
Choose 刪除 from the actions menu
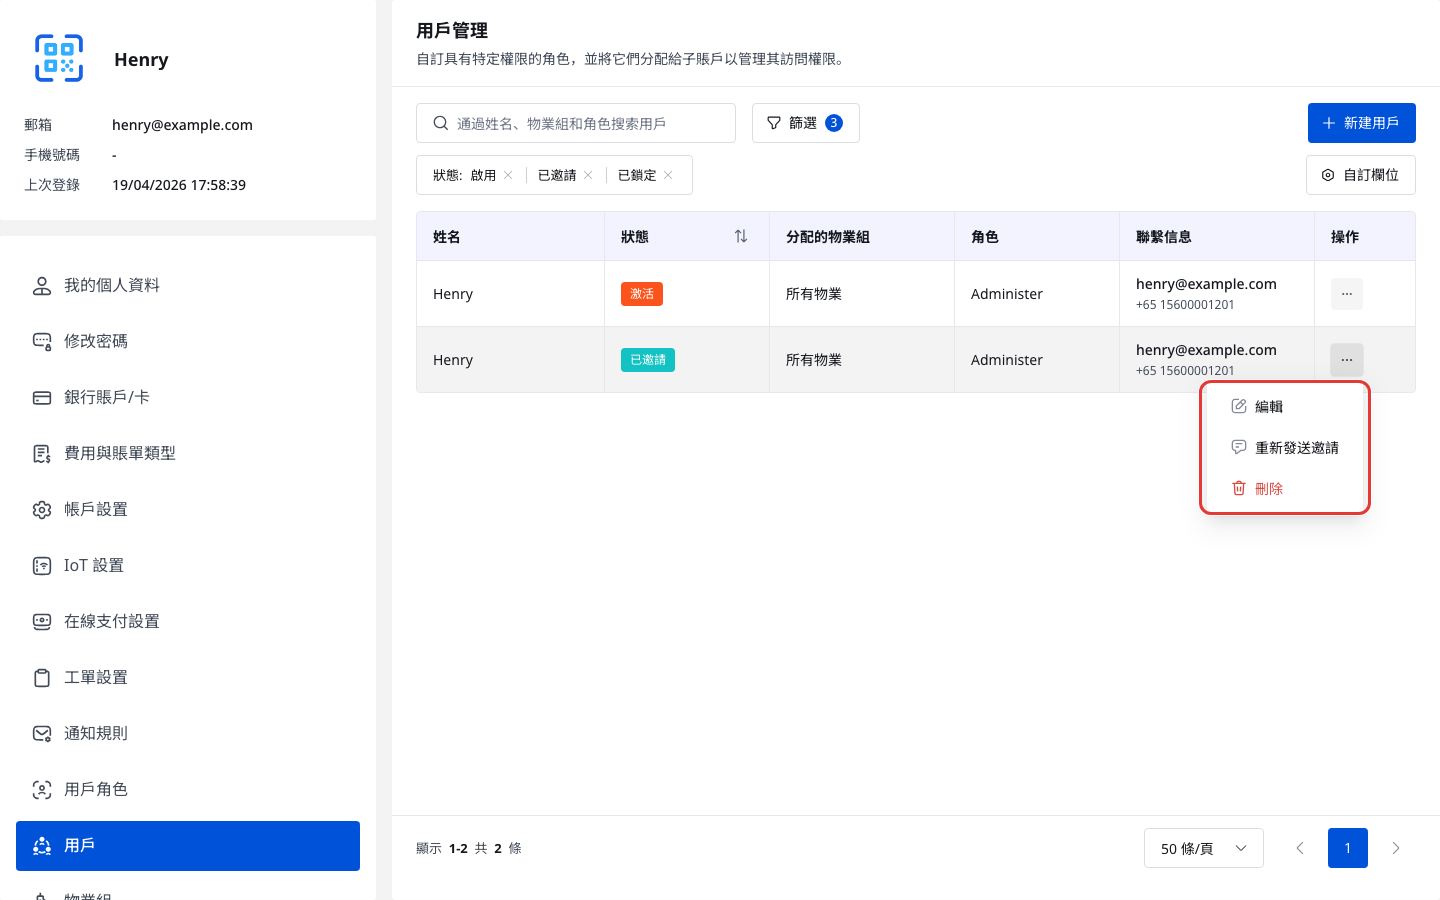[x=1285, y=489]
